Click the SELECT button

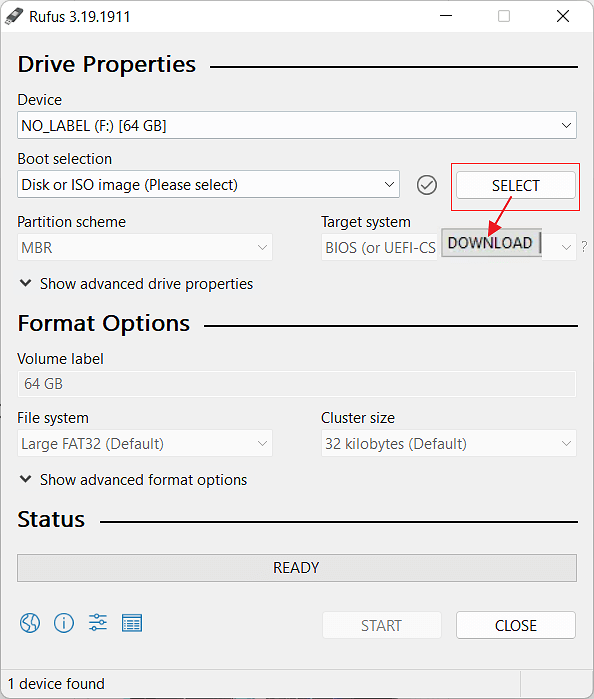pyautogui.click(x=516, y=185)
